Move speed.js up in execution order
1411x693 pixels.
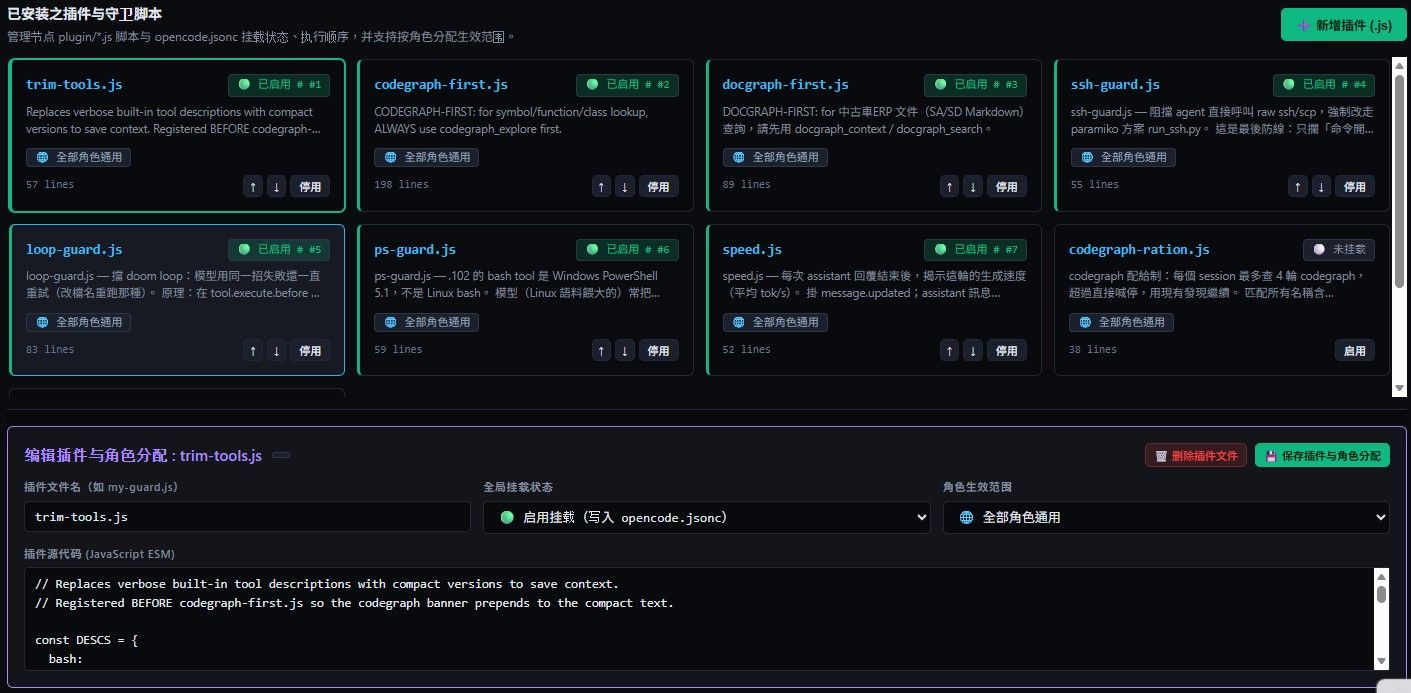(x=949, y=350)
